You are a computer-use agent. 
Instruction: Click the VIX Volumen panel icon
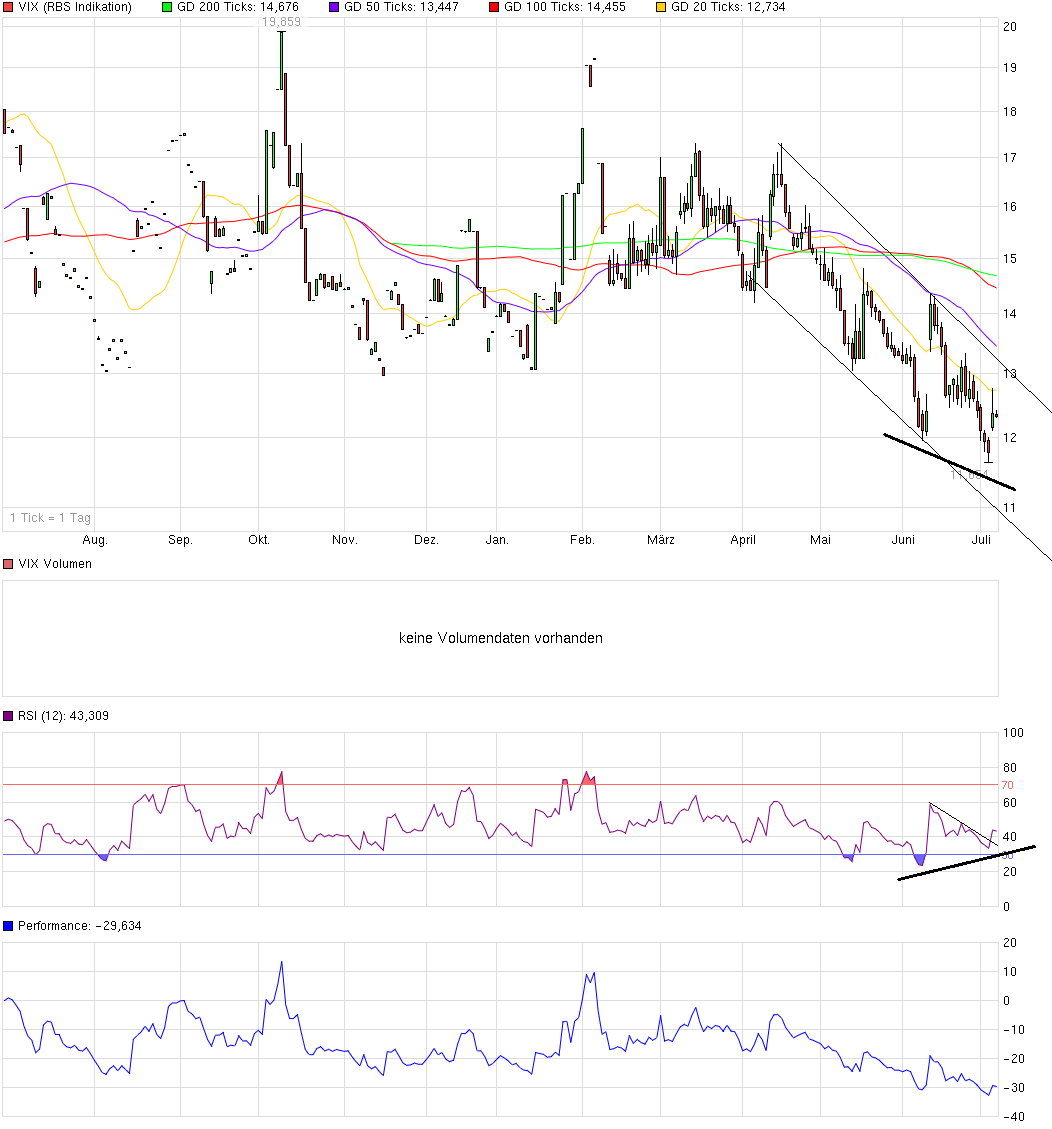[8, 563]
